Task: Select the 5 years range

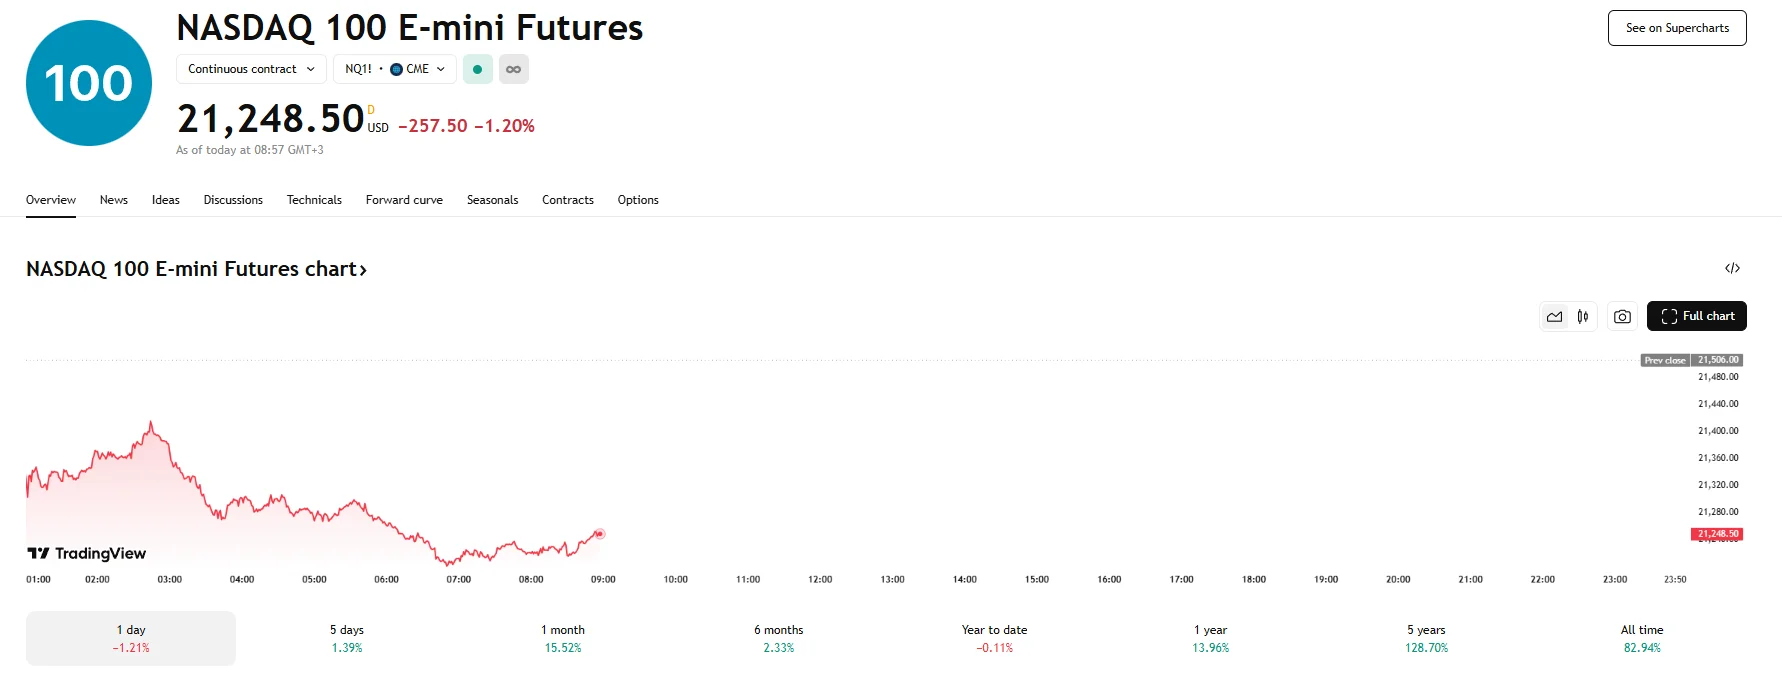Action: pyautogui.click(x=1426, y=637)
